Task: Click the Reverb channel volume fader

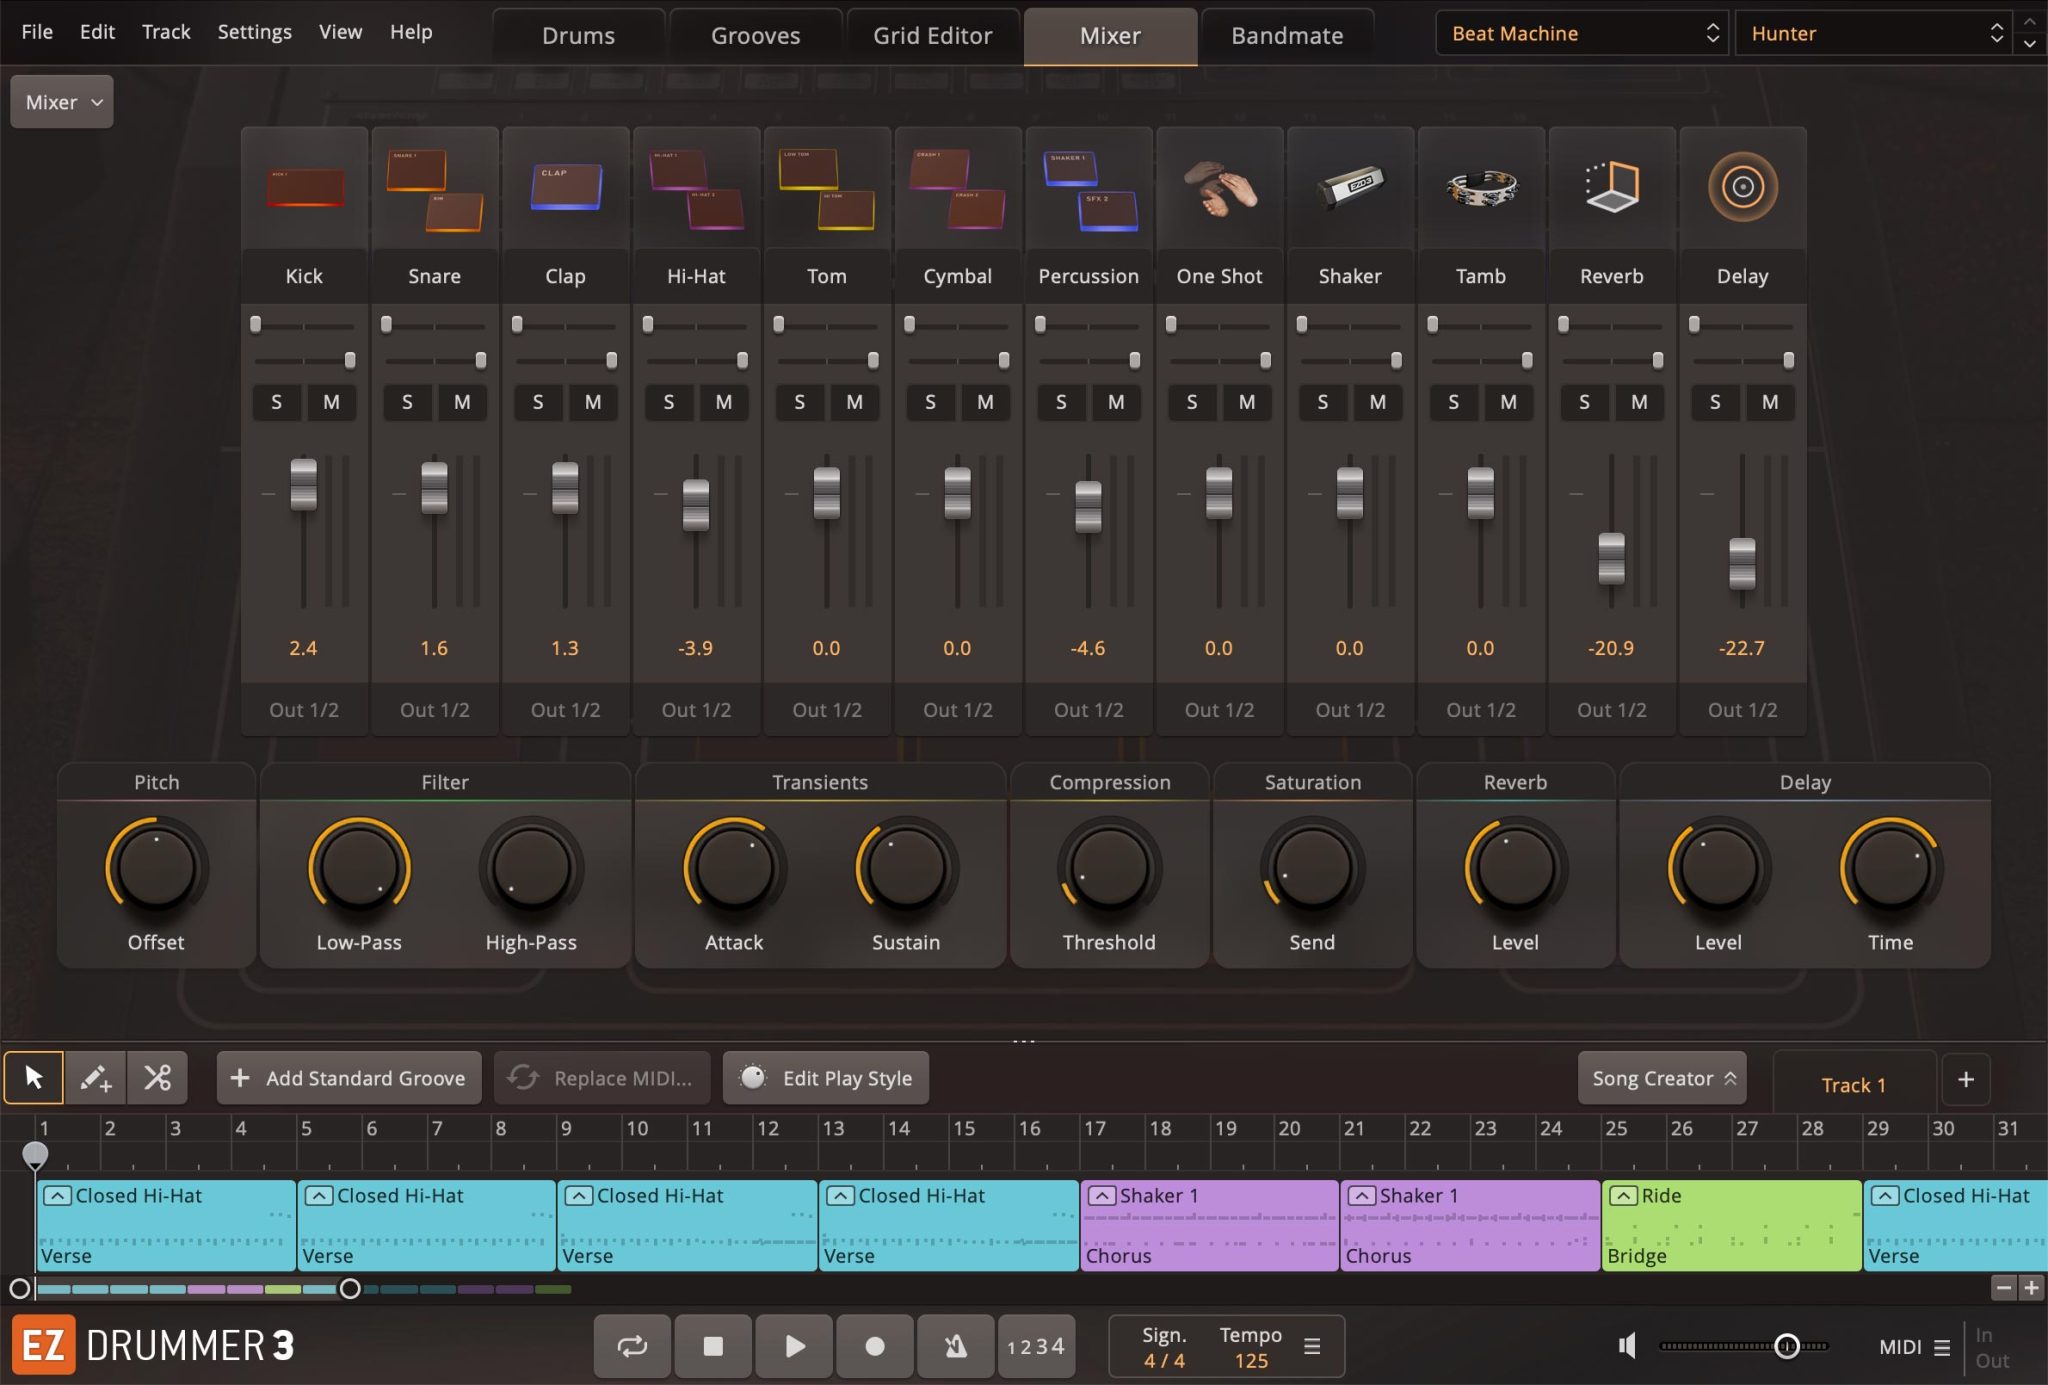Action: click(1611, 558)
